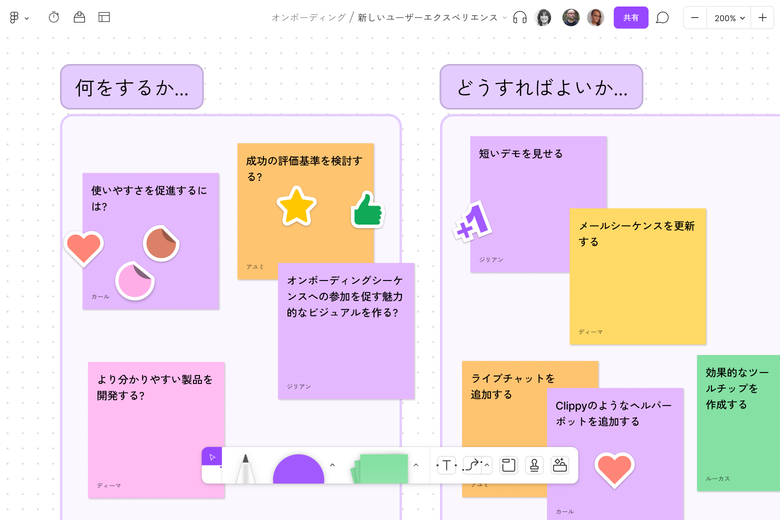Click the heart sticker beside 使いやすさ note
The height and width of the screenshot is (520, 780).
84,248
